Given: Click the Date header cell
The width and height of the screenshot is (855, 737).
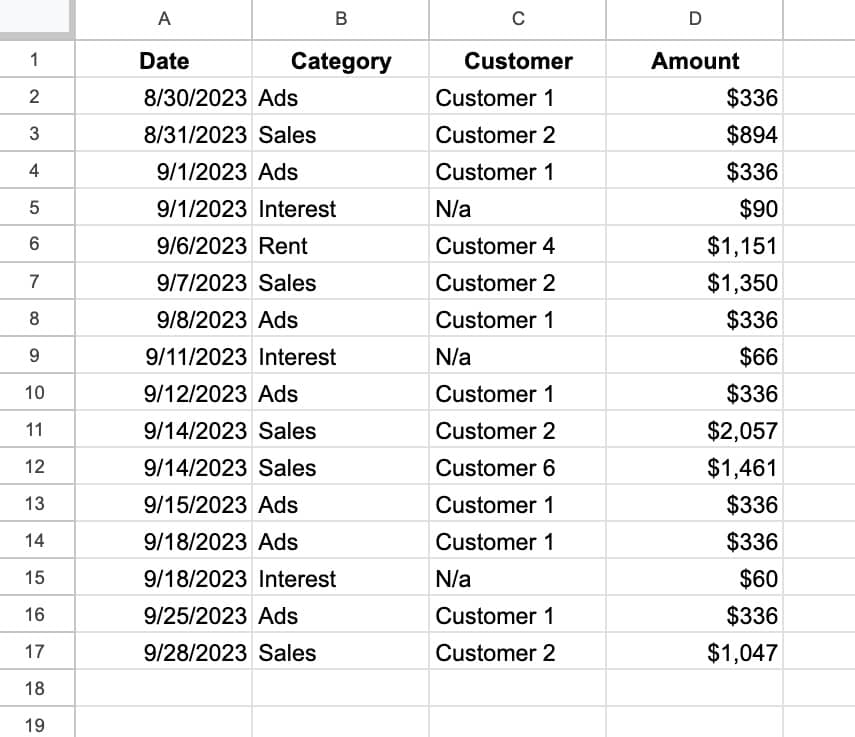Looking at the screenshot, I should [x=164, y=61].
